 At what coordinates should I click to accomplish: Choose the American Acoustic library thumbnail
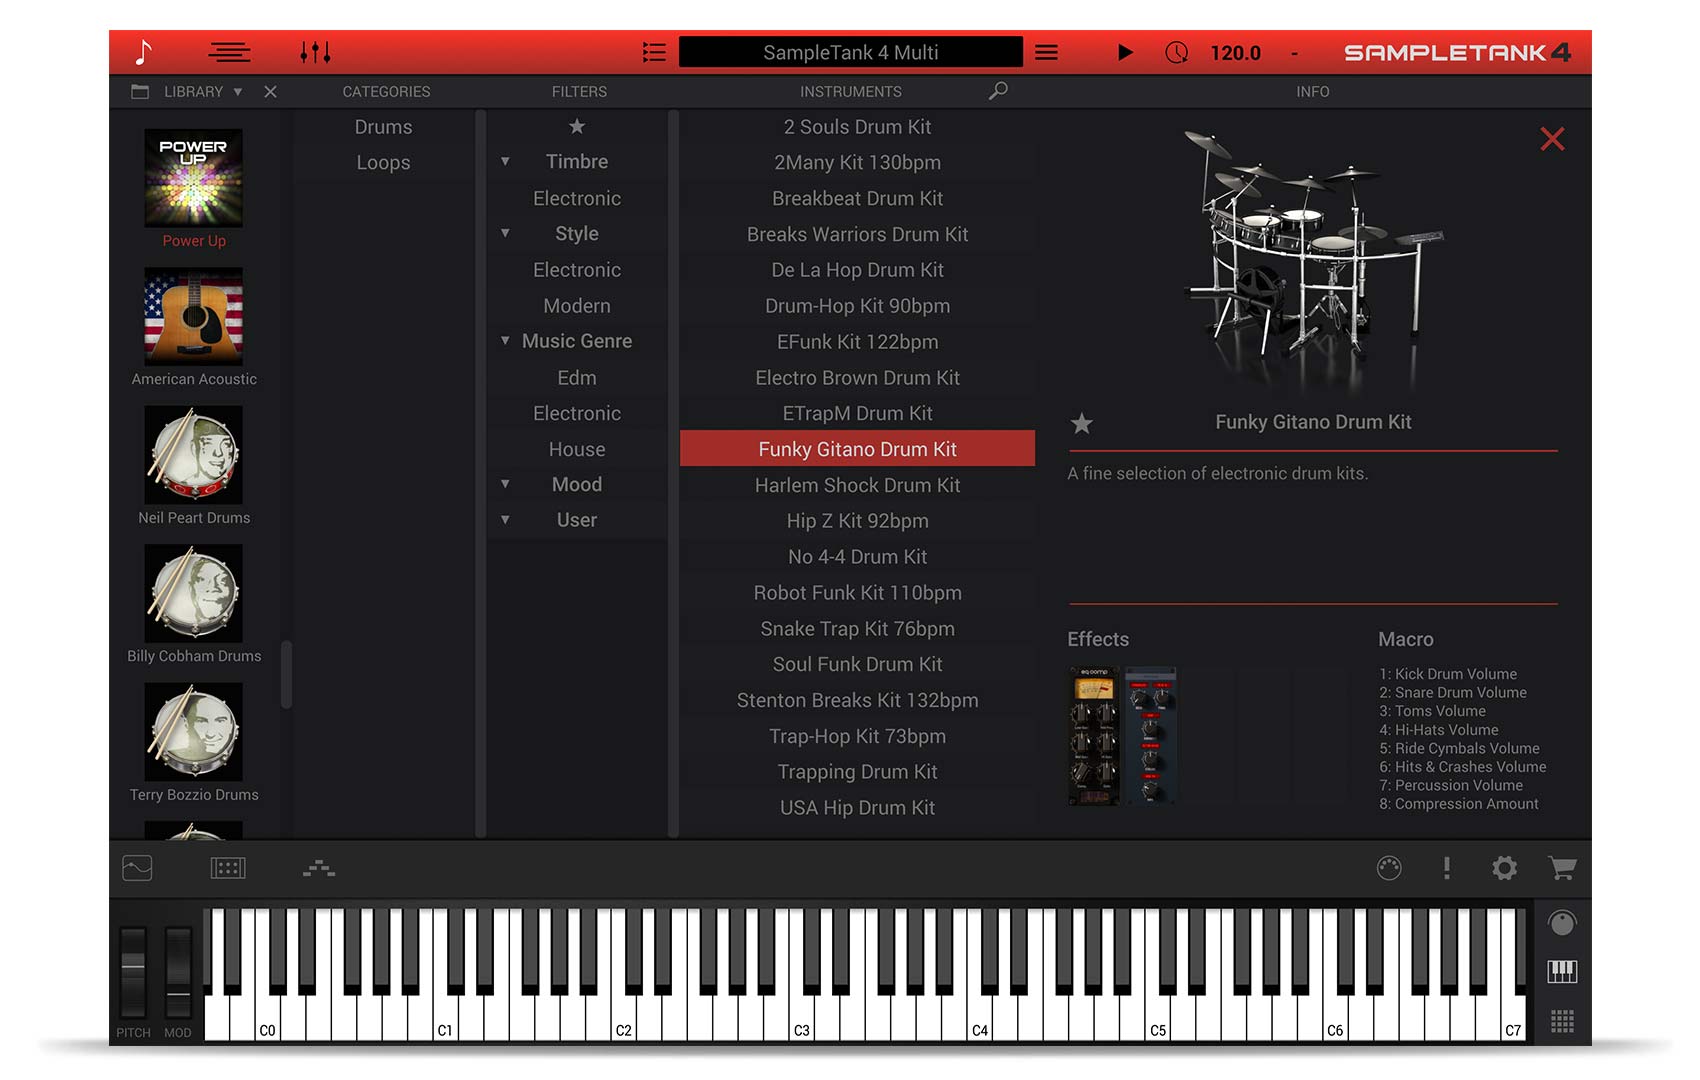(x=194, y=317)
